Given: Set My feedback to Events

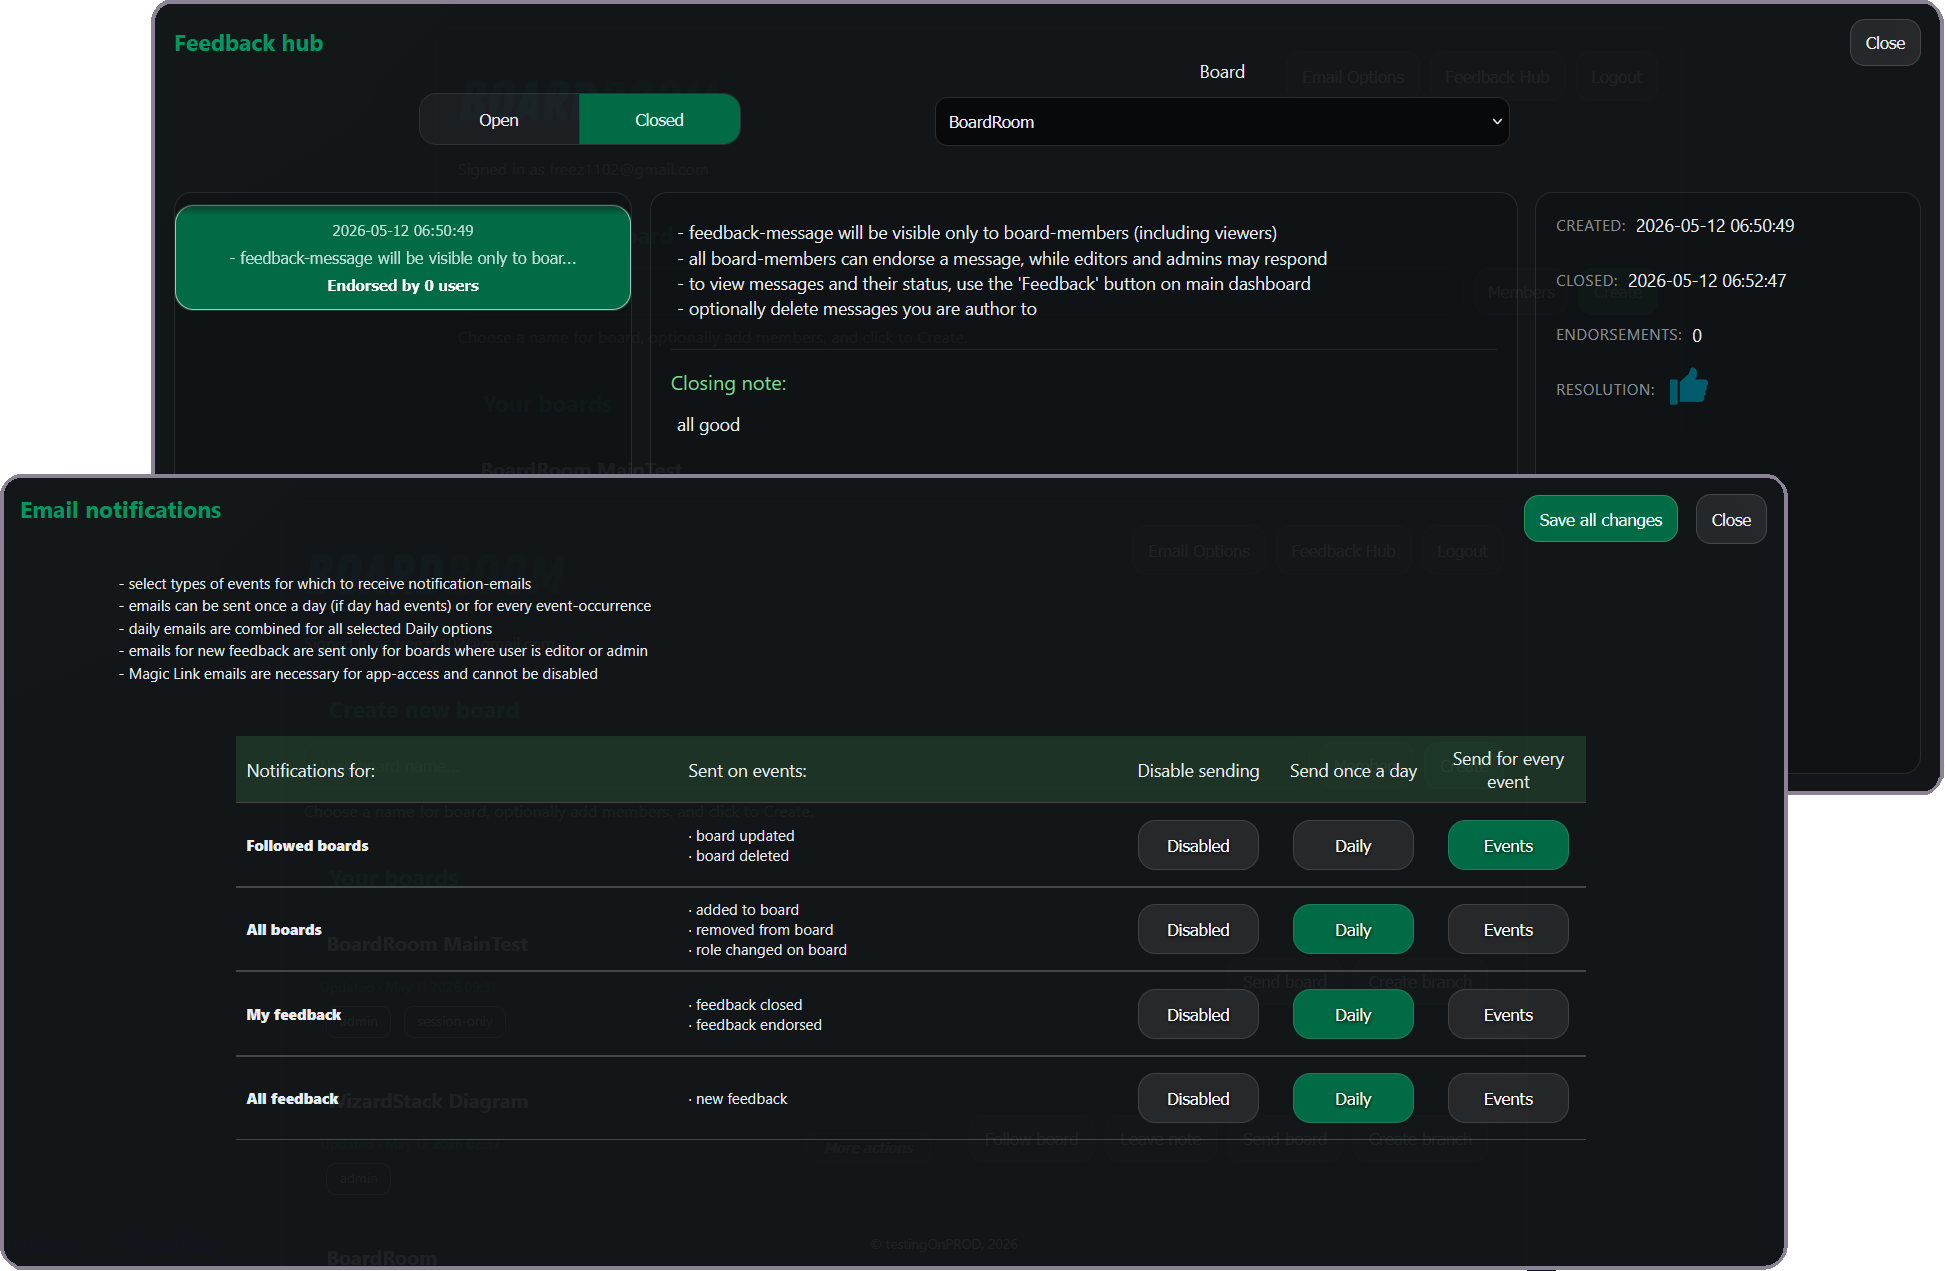Looking at the screenshot, I should [x=1508, y=1015].
